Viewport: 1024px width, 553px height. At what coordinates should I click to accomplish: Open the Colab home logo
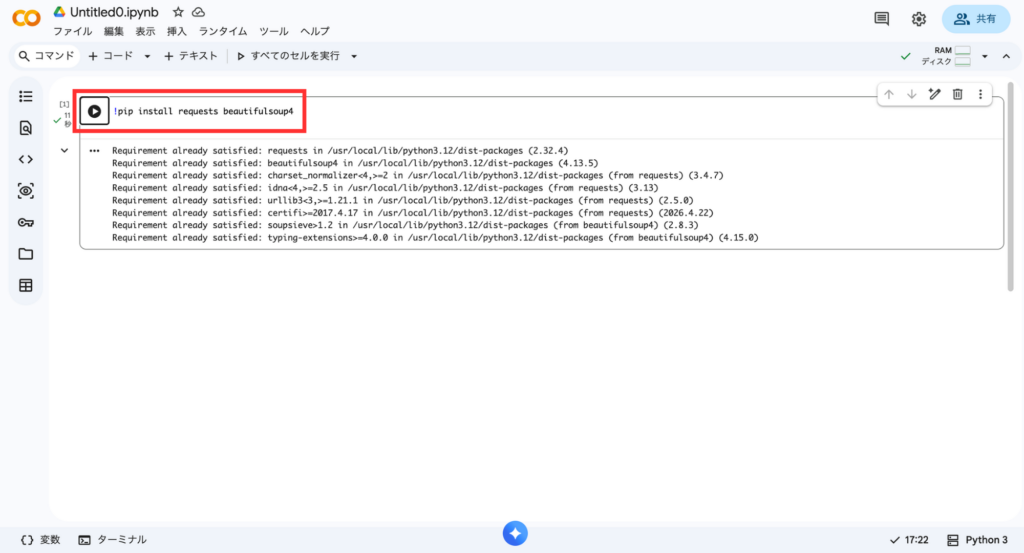click(26, 18)
